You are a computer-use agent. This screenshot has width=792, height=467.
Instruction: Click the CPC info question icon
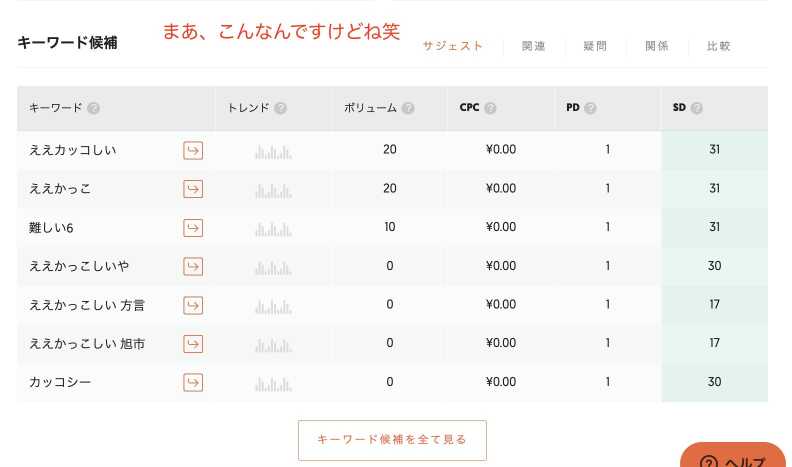pos(490,108)
